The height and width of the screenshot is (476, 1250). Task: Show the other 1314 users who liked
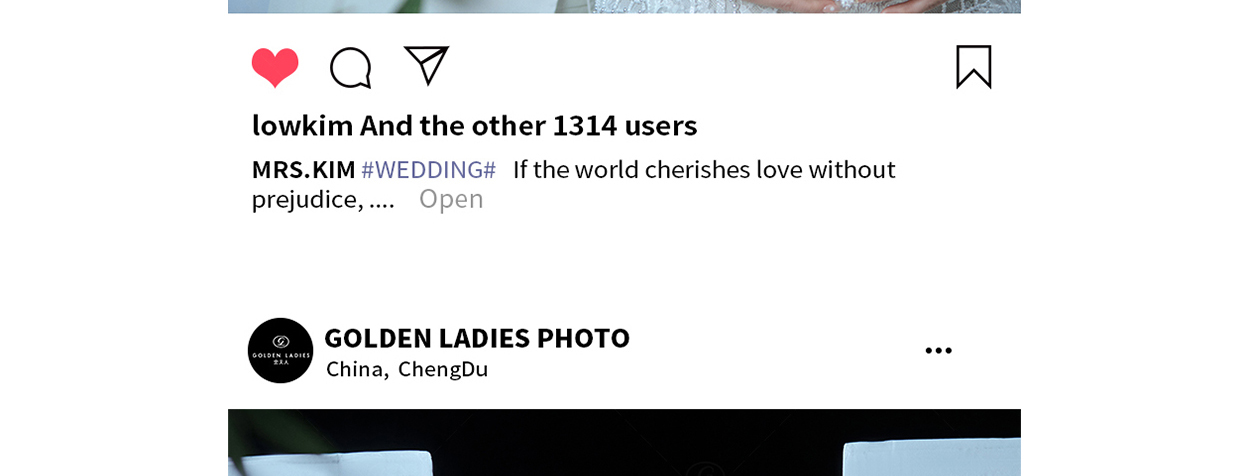529,125
